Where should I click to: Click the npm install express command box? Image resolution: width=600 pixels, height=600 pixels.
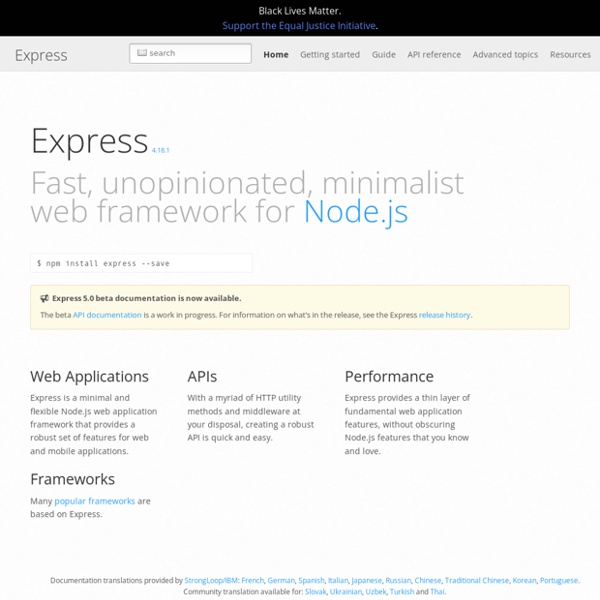pyautogui.click(x=141, y=263)
